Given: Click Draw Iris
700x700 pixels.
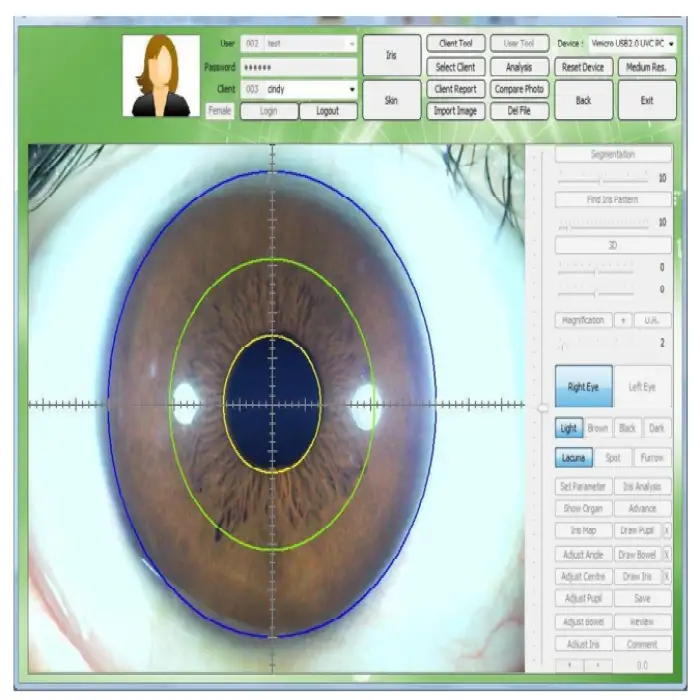Looking at the screenshot, I should [x=637, y=576].
